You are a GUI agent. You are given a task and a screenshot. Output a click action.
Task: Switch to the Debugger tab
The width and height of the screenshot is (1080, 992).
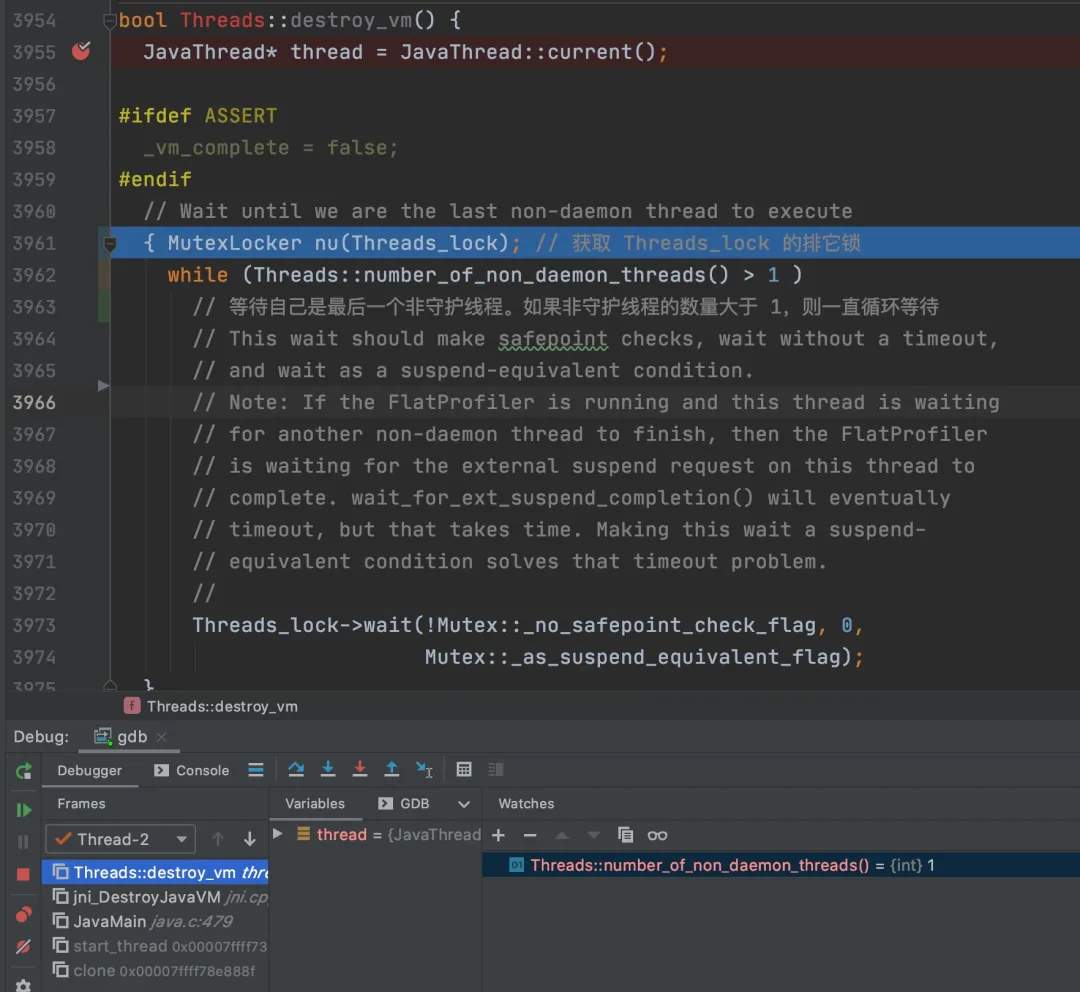(90, 770)
